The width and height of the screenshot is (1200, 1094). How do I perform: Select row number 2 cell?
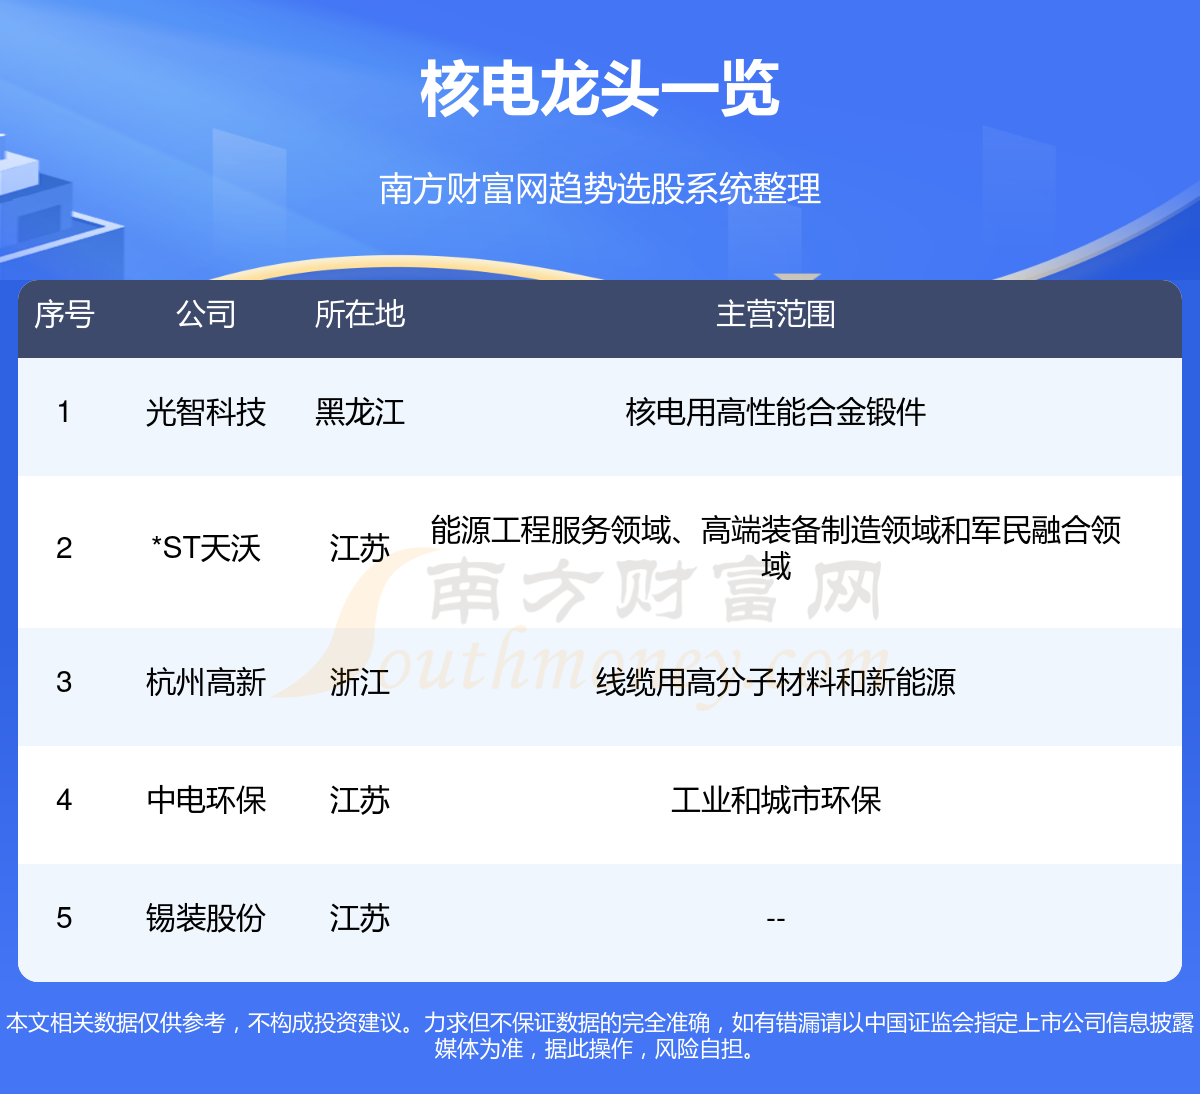64,548
